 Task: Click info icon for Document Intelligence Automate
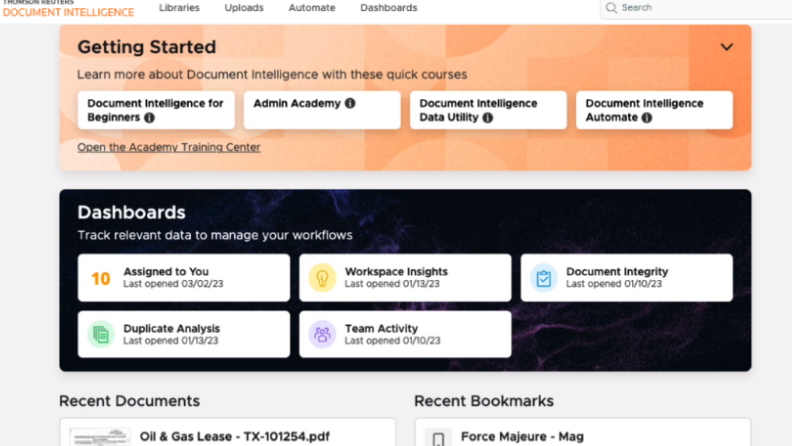[647, 118]
